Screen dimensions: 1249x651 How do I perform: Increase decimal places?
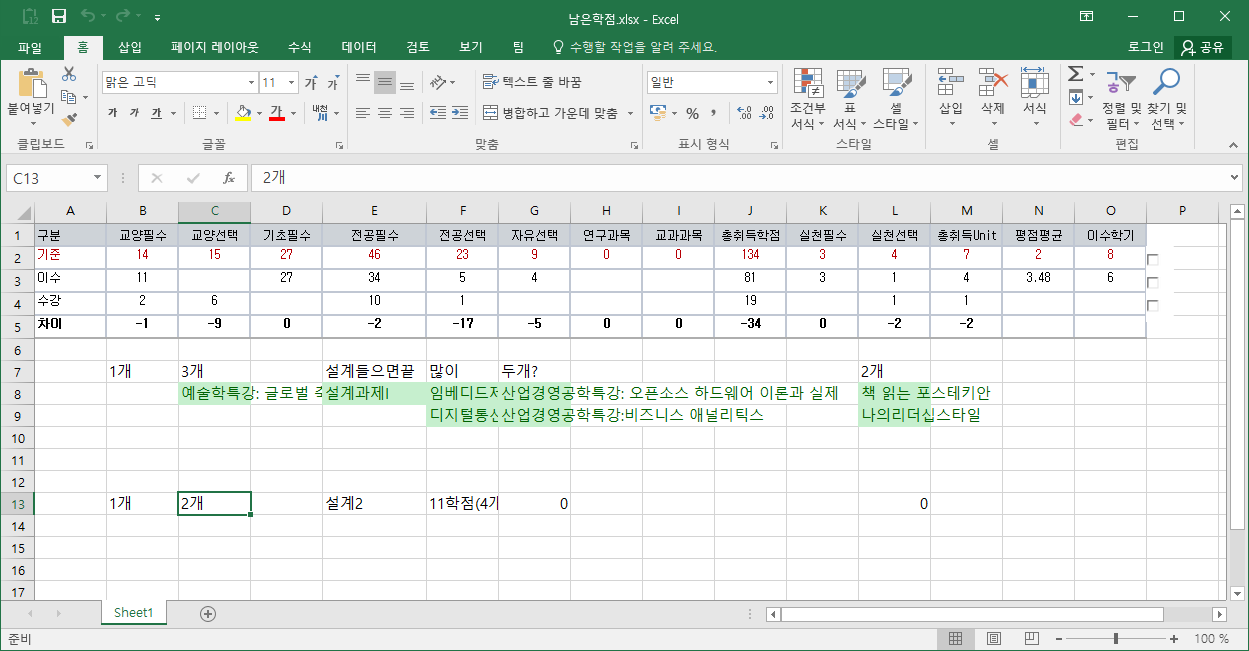[x=743, y=113]
